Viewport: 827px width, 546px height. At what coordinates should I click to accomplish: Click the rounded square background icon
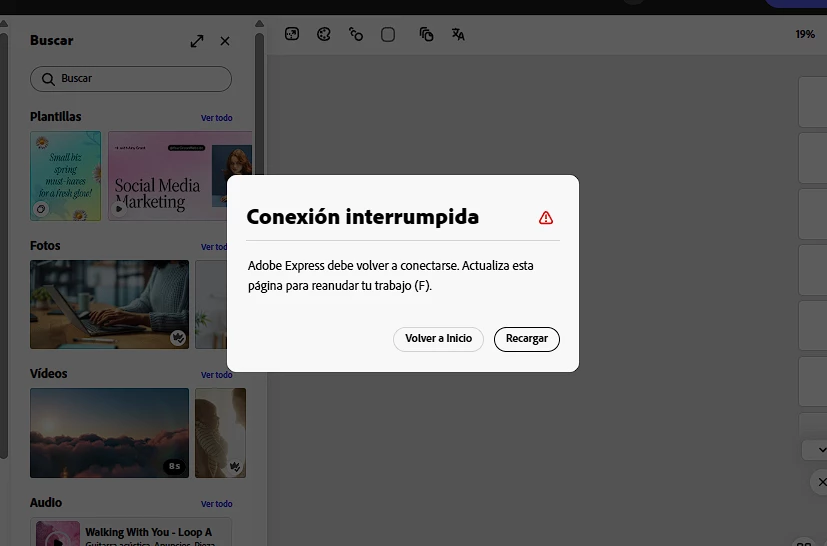tap(388, 35)
